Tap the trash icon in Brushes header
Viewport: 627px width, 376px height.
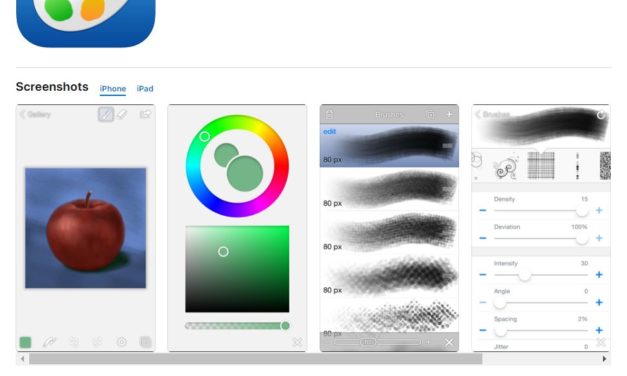click(329, 115)
